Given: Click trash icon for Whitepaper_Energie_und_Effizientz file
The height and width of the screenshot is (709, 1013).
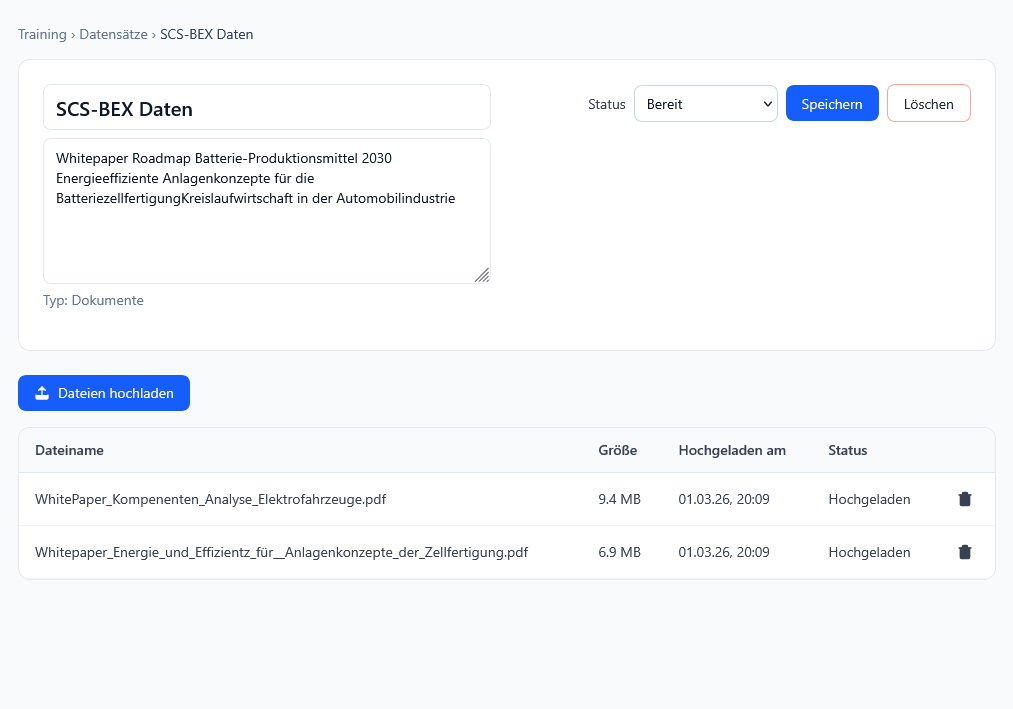Looking at the screenshot, I should (964, 552).
